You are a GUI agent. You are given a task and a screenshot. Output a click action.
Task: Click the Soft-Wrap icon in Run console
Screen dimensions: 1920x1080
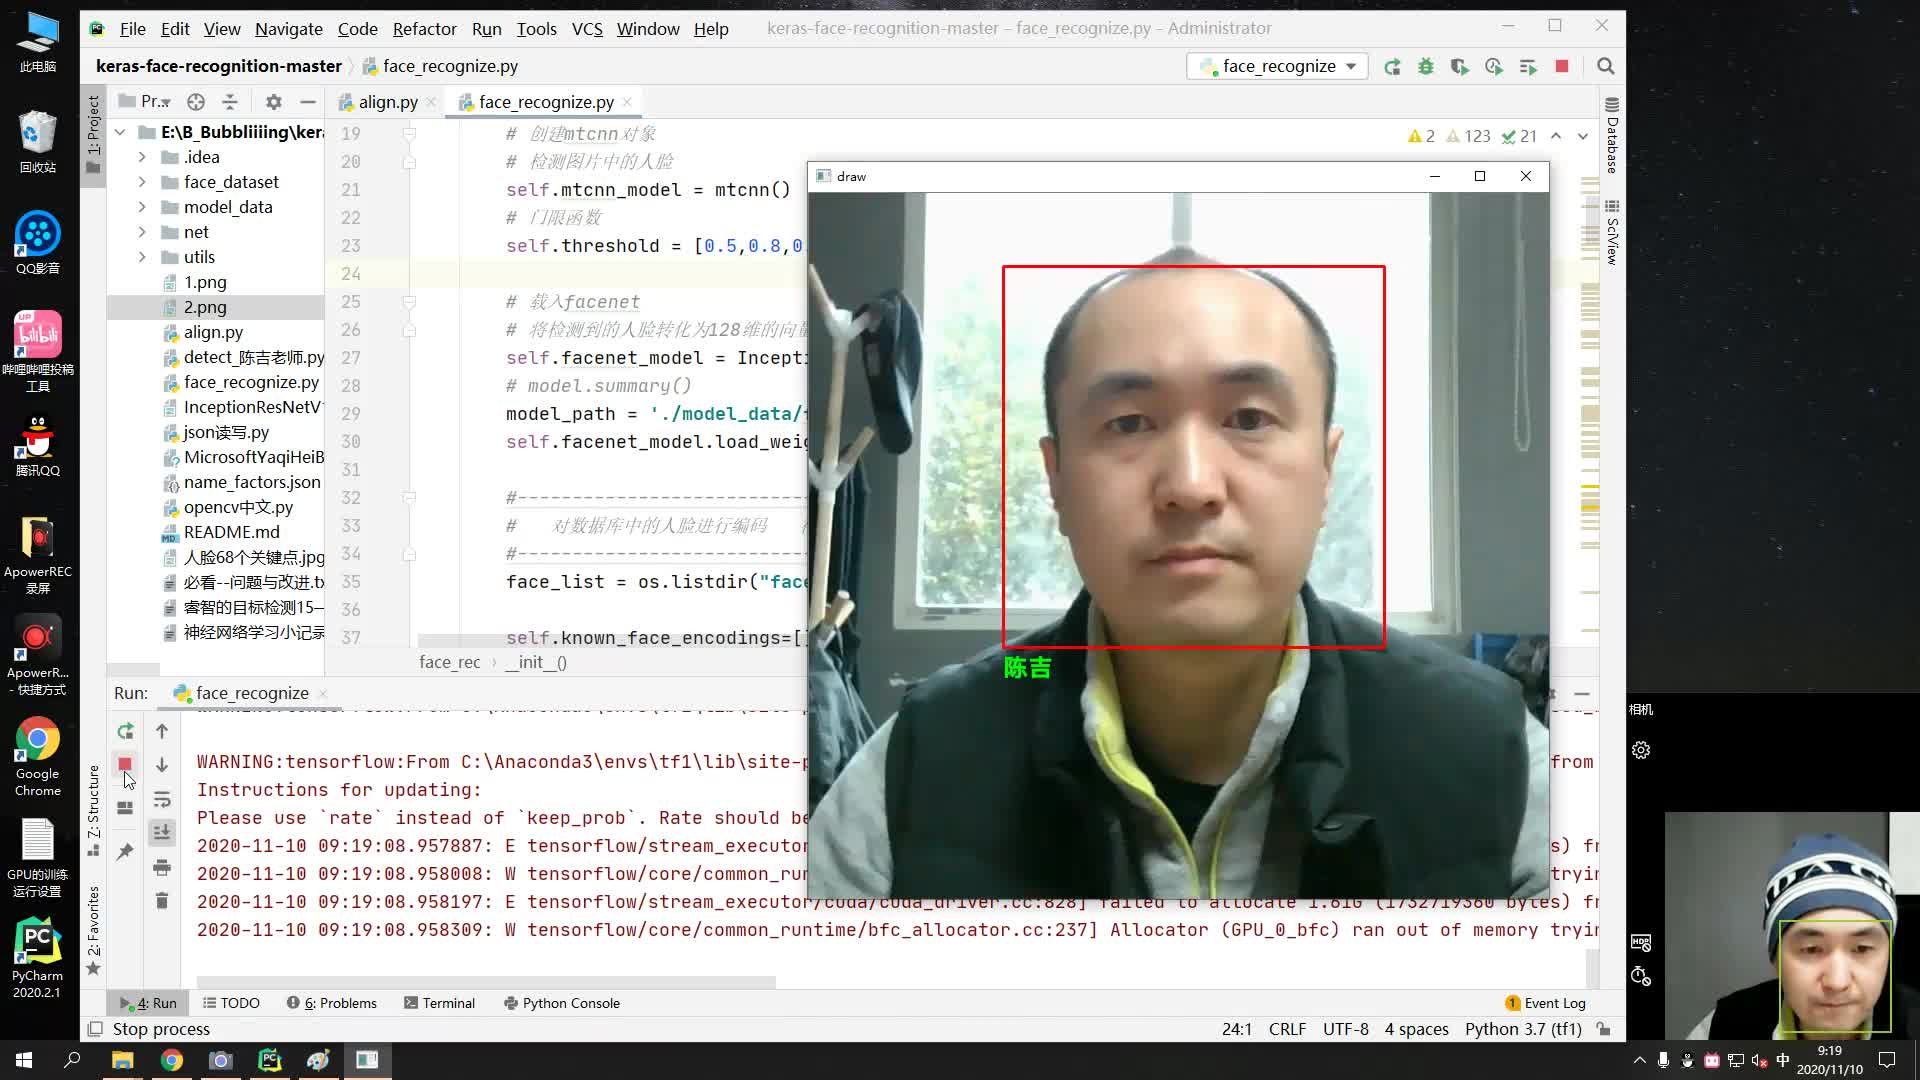click(162, 798)
